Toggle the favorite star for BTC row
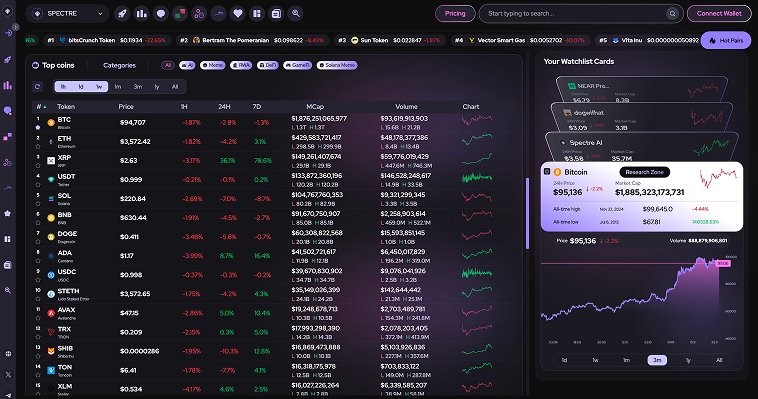This screenshot has height=399, width=758. click(x=38, y=127)
